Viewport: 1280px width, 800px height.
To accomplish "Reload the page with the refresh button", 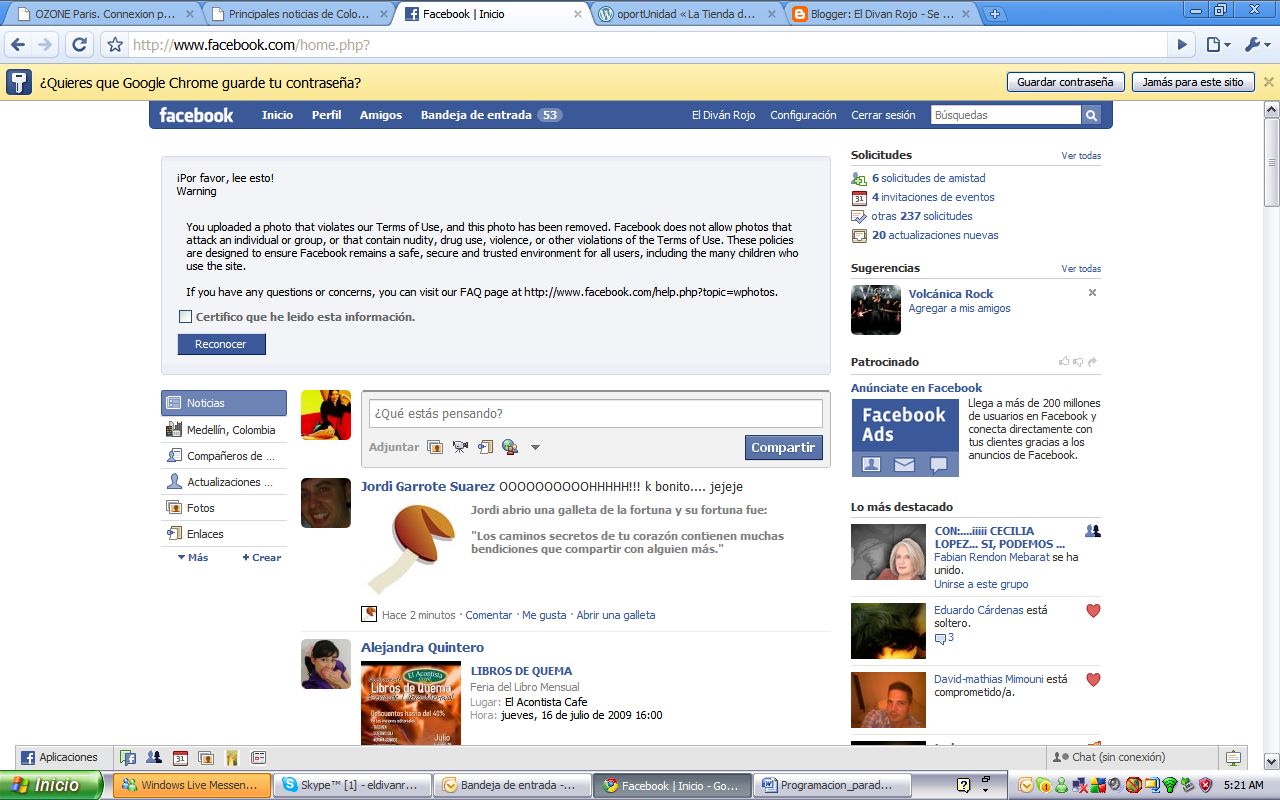I will point(80,45).
